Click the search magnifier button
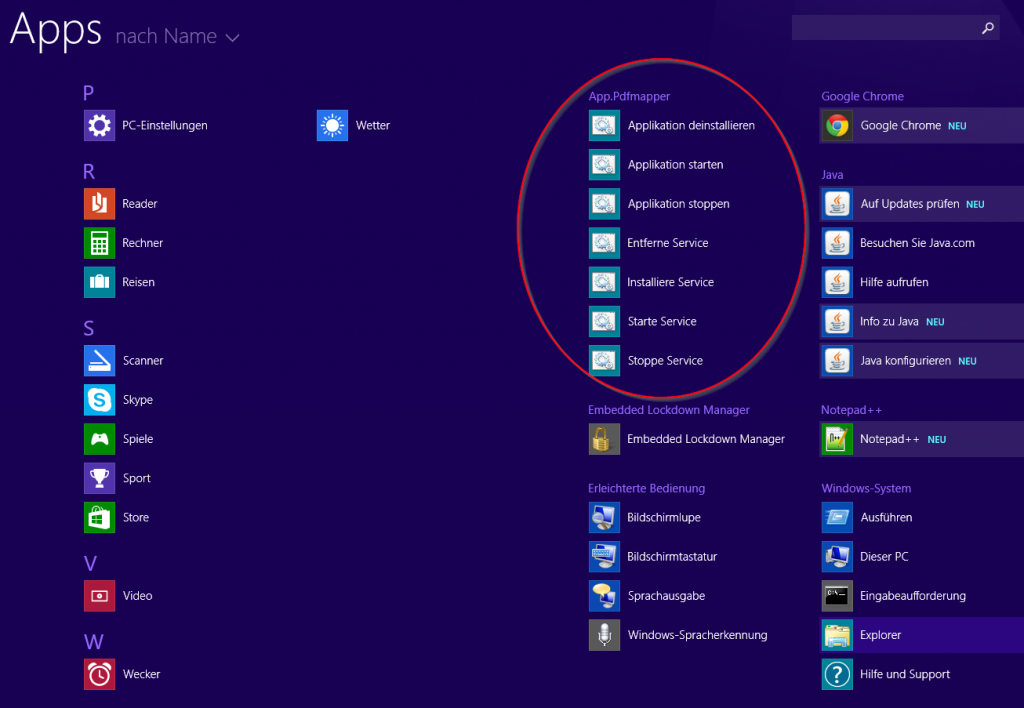This screenshot has width=1024, height=708. click(987, 27)
